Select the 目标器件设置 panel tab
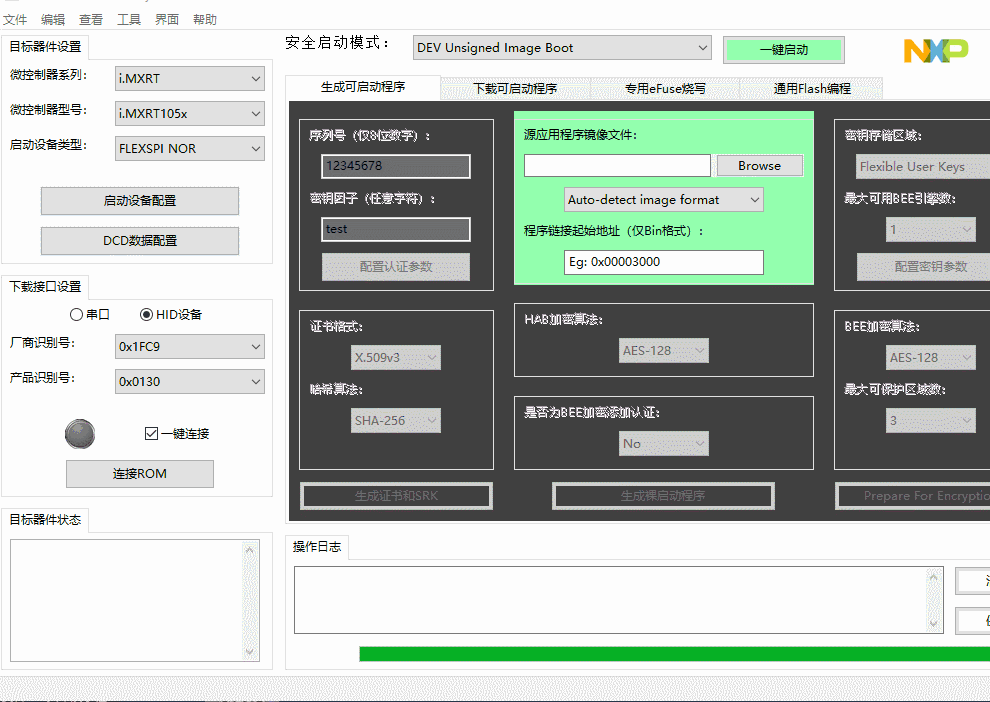This screenshot has height=702, width=990. coord(45,47)
